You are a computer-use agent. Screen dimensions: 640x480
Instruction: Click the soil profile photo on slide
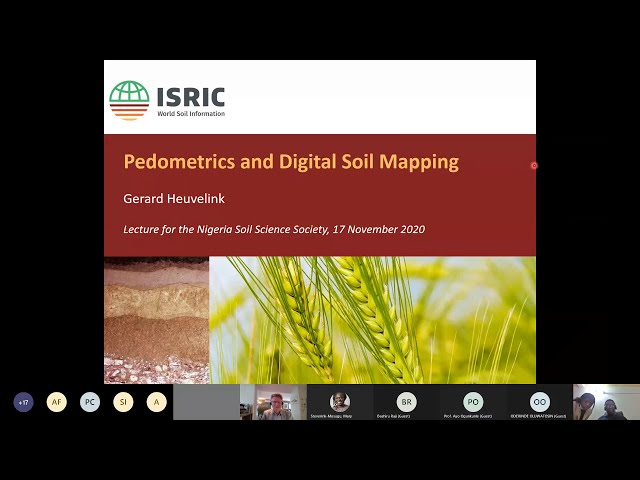(x=157, y=320)
